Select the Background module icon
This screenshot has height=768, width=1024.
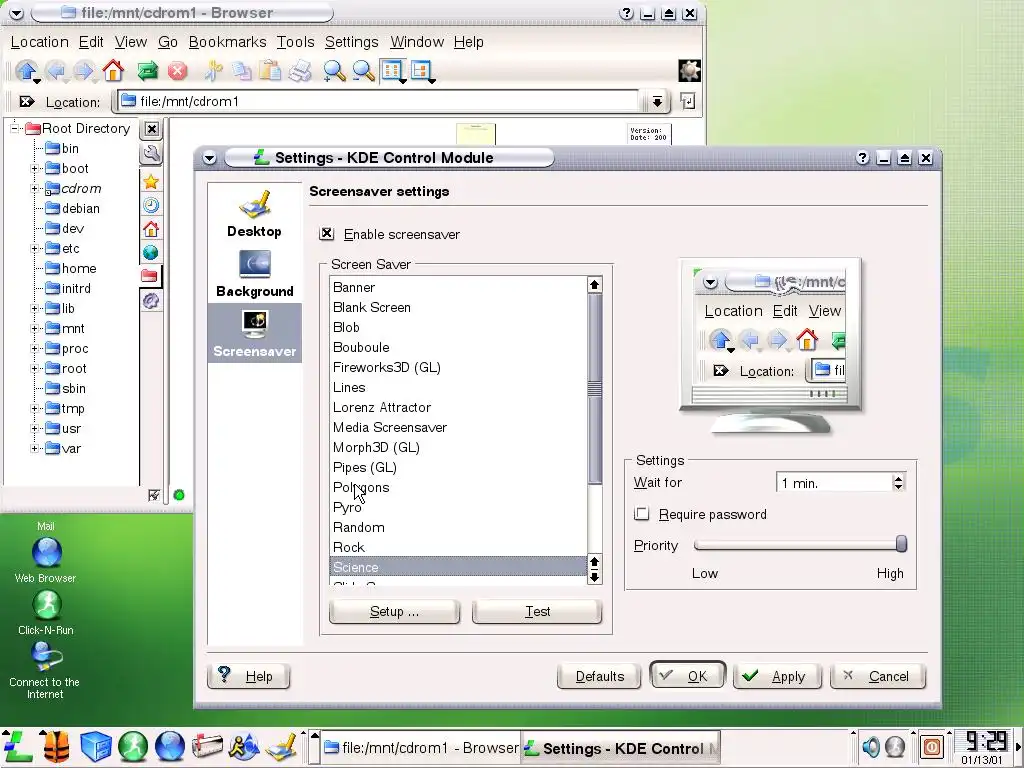[255, 274]
